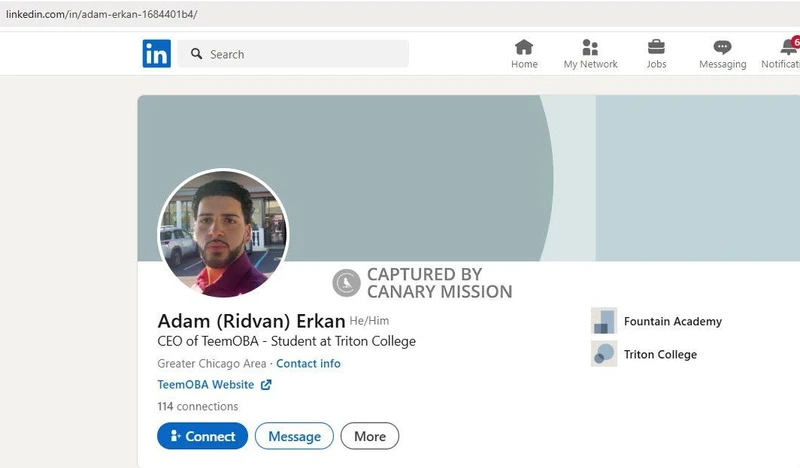800x468 pixels.
Task: Open the TeemOBA Website link
Action: coord(206,384)
